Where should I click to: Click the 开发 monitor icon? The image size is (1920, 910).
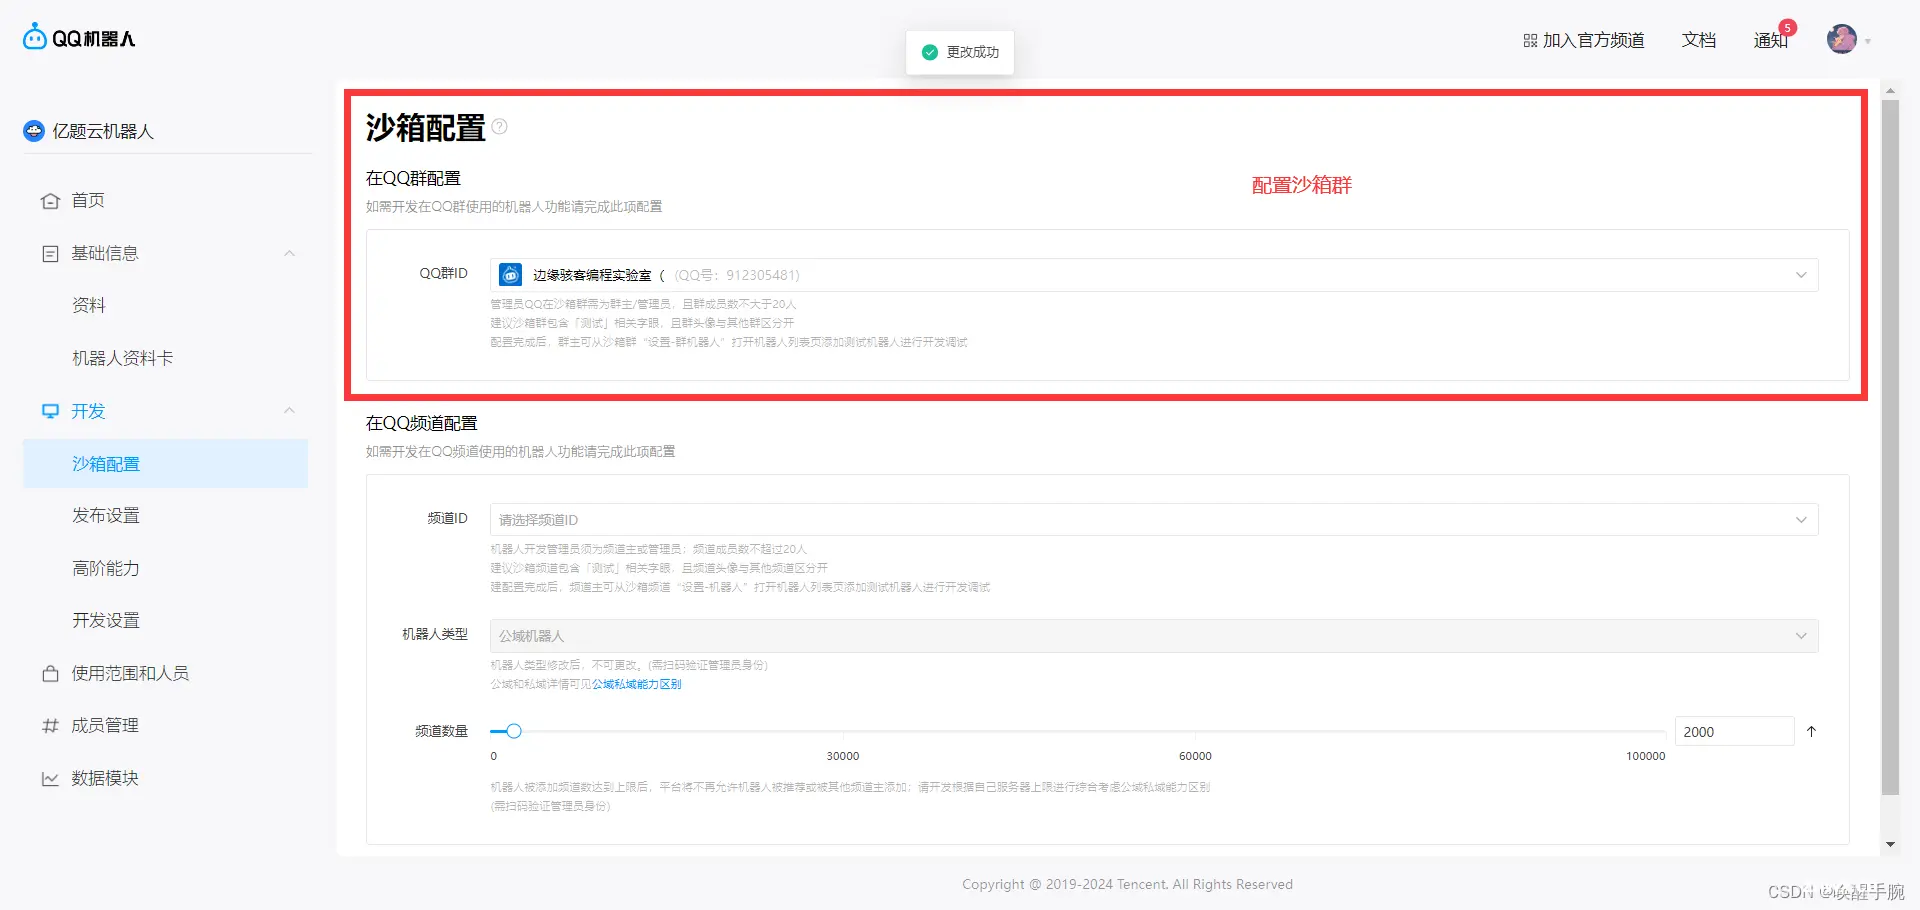[x=50, y=411]
